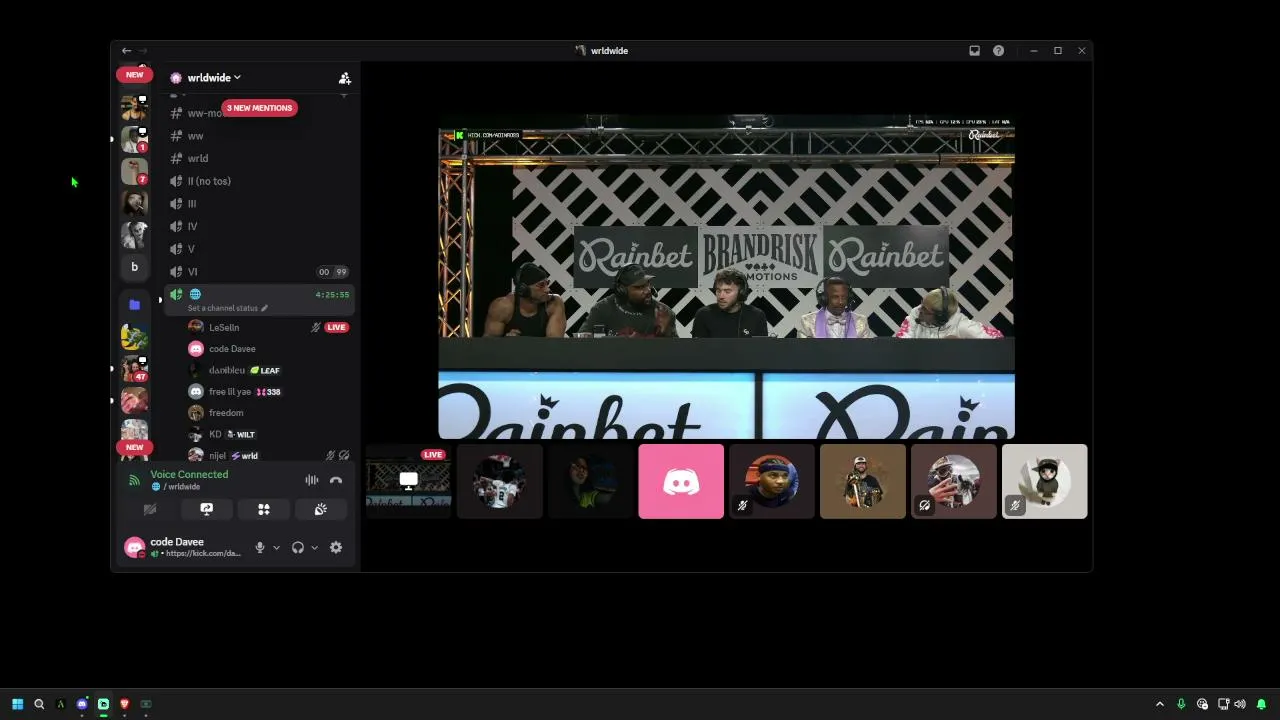
Task: Disconnect from voice with the hang-up icon
Action: 336,481
